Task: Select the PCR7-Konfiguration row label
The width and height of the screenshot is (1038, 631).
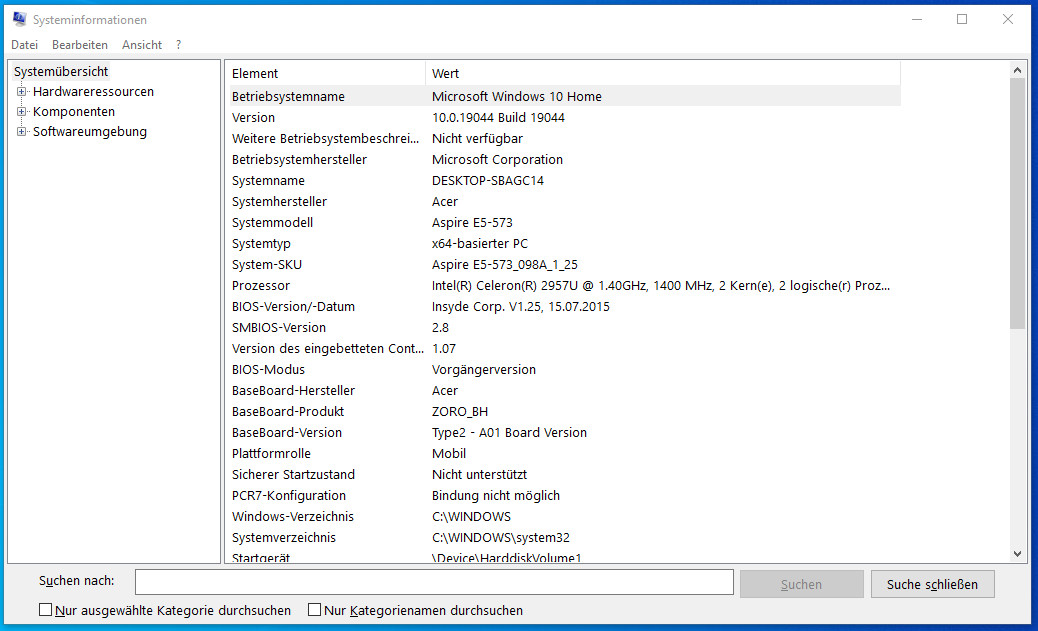Action: pyautogui.click(x=289, y=496)
